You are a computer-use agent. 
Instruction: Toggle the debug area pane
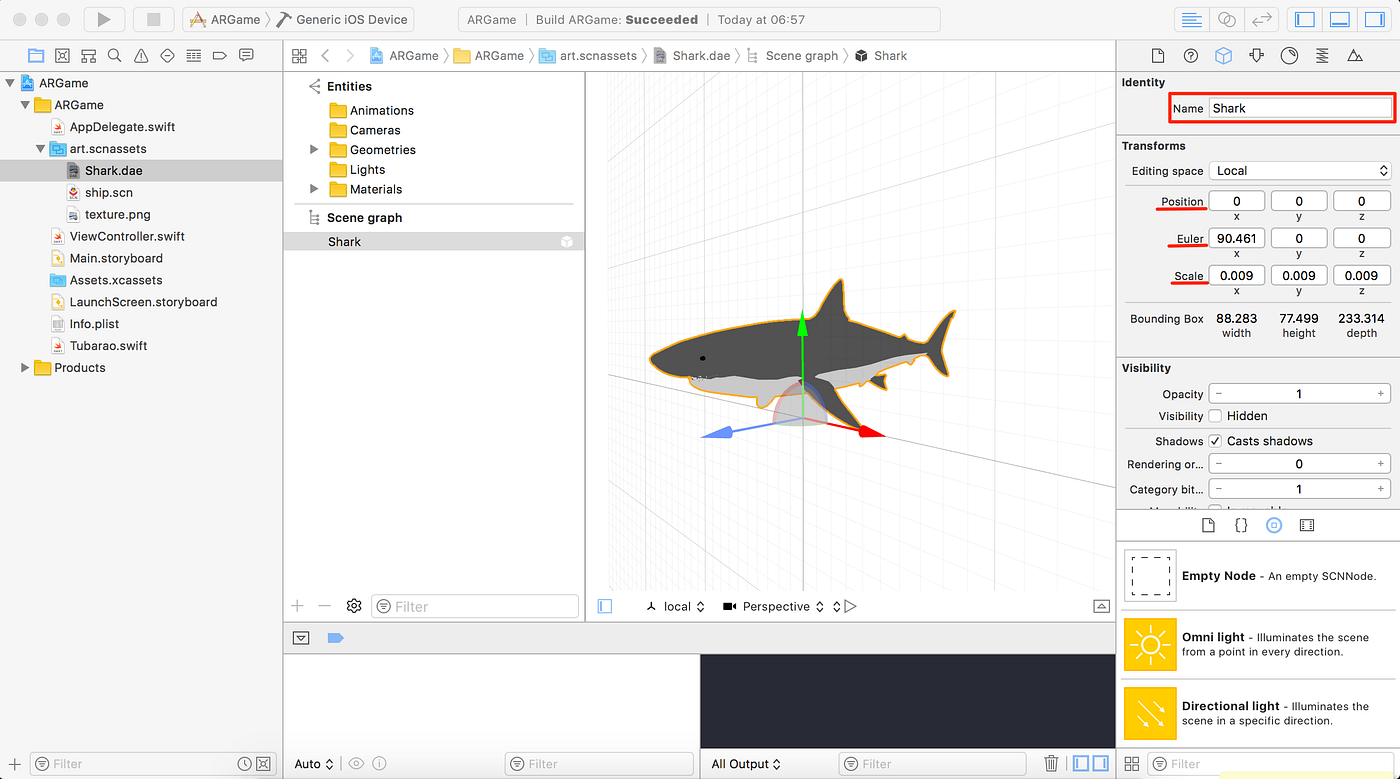point(1340,19)
